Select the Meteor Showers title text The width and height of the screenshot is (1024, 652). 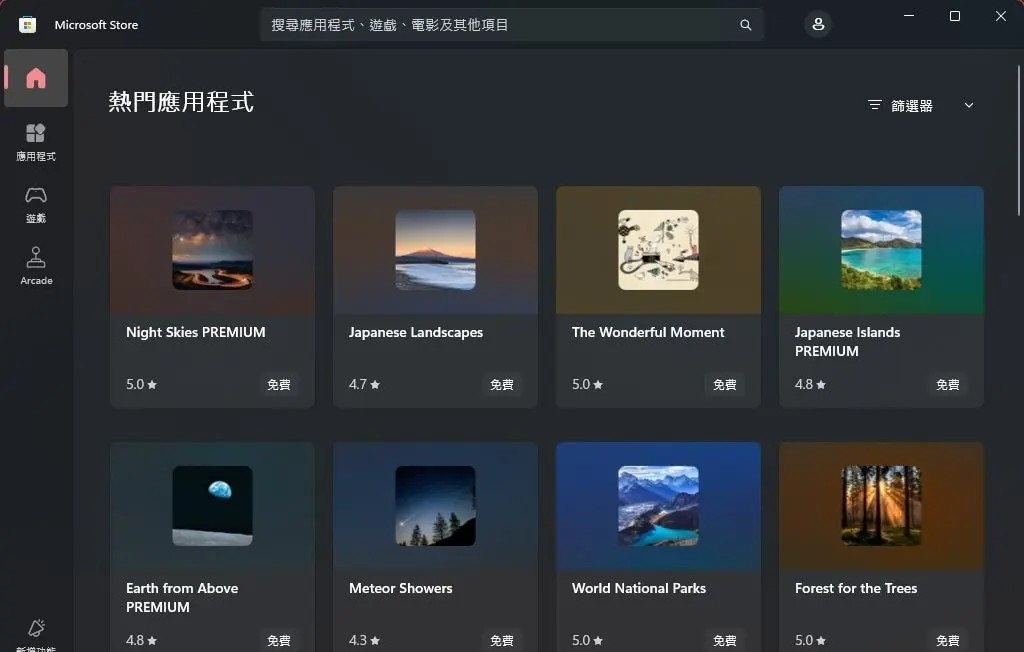coord(400,588)
